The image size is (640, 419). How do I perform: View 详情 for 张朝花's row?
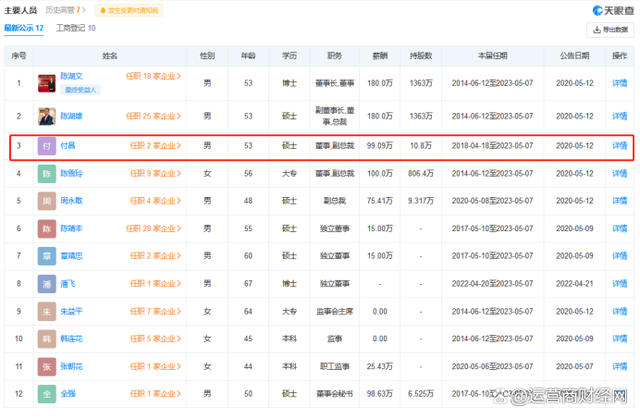(x=620, y=366)
